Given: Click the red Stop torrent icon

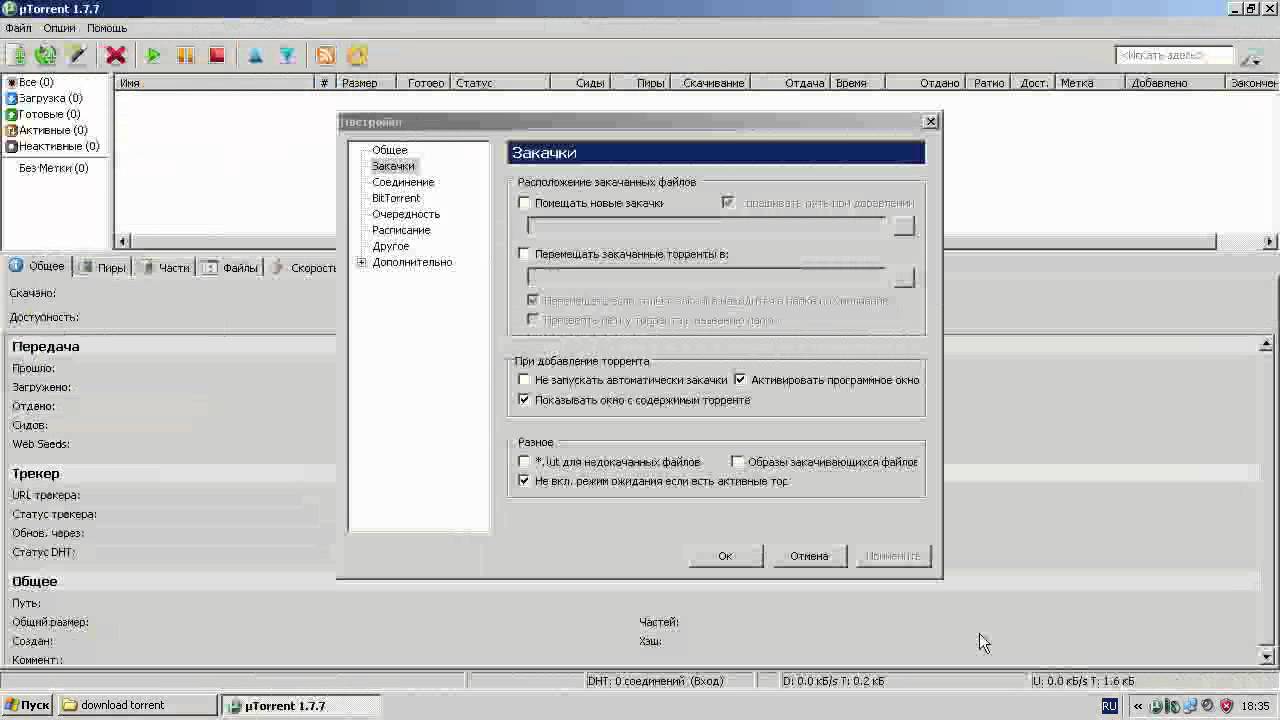Looking at the screenshot, I should (216, 56).
